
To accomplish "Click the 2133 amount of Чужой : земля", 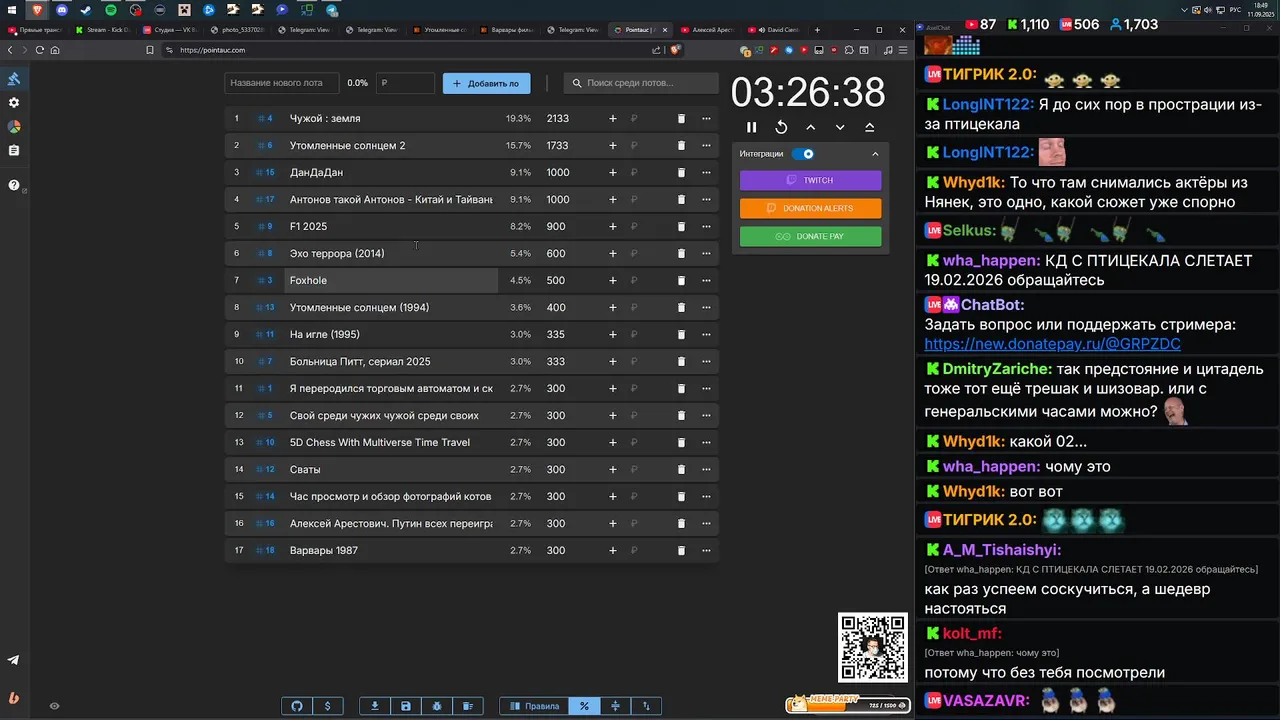I will pos(558,118).
